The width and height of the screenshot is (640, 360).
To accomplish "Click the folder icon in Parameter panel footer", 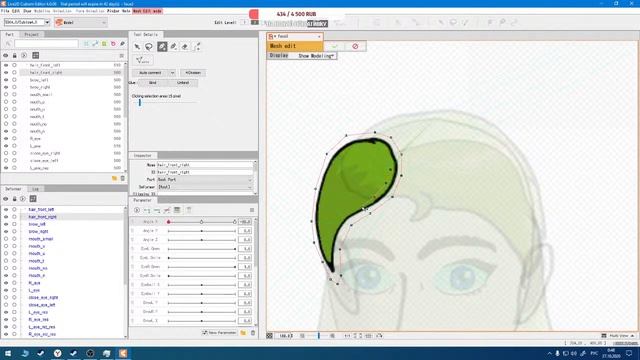I will pyautogui.click(x=243, y=333).
